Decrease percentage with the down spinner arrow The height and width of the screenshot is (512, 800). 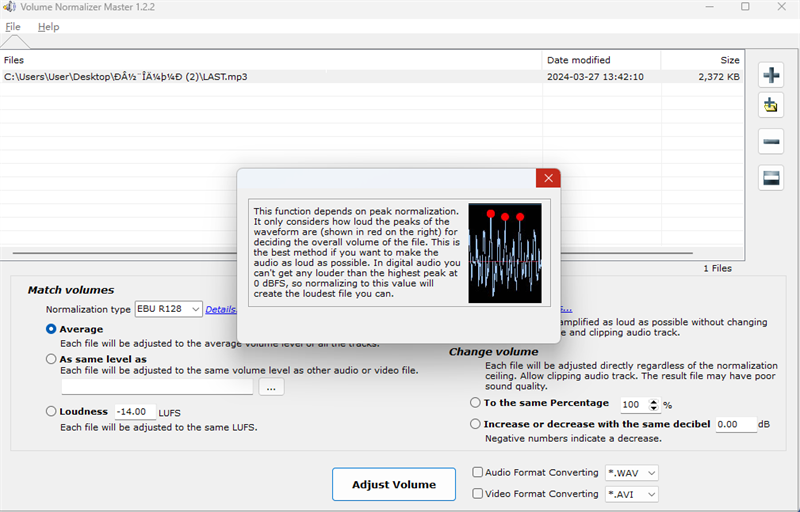click(x=654, y=408)
